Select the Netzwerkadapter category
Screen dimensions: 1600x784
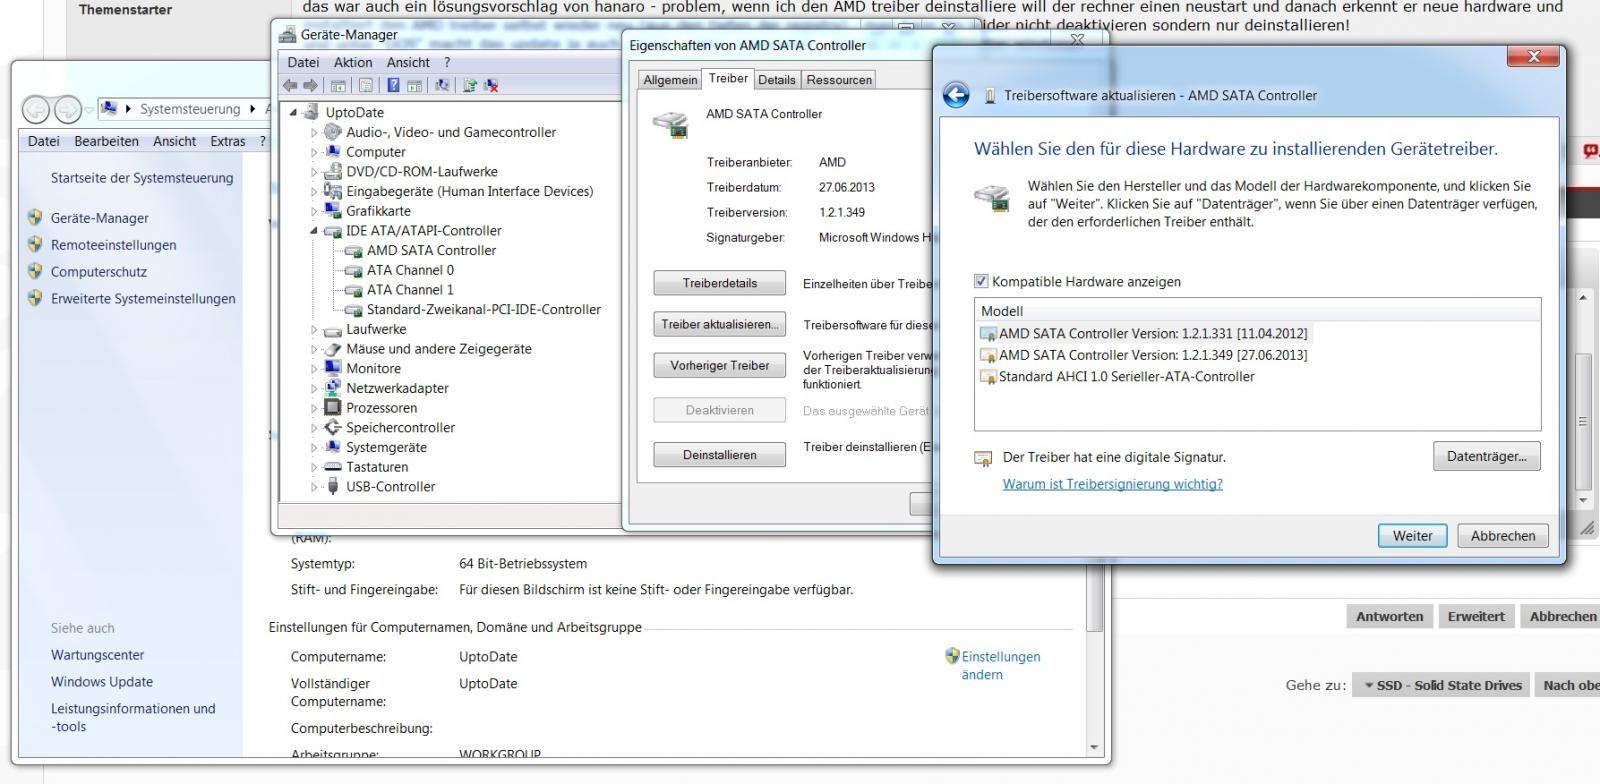[397, 388]
